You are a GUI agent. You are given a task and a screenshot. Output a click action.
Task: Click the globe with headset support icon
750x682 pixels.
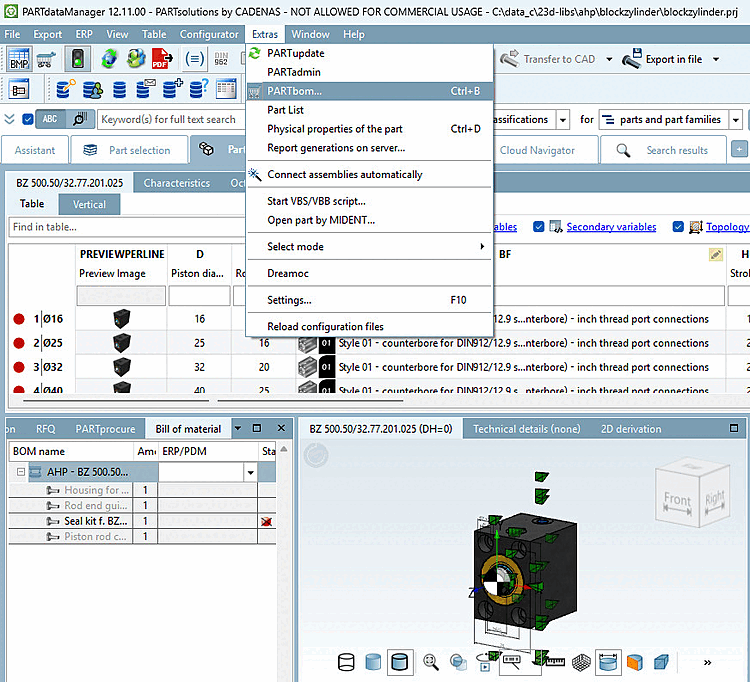click(x=136, y=59)
